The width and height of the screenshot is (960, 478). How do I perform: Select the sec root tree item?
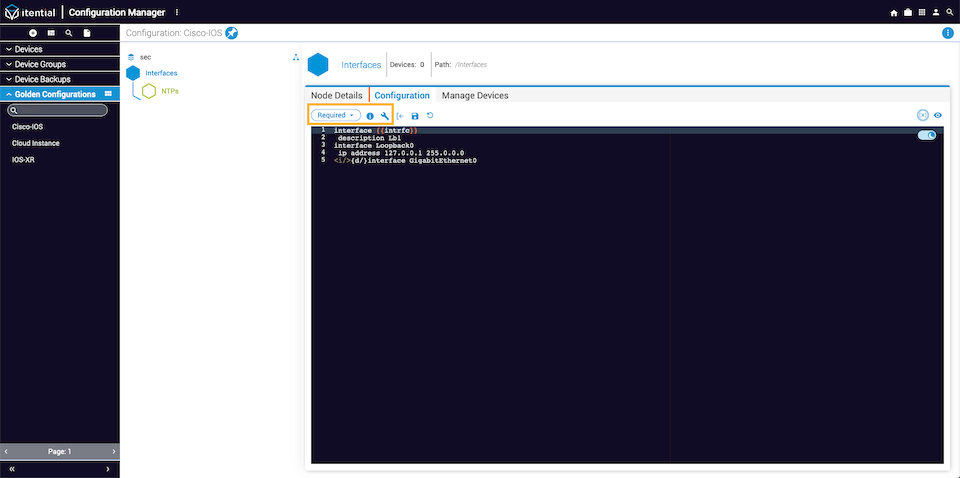(x=146, y=57)
